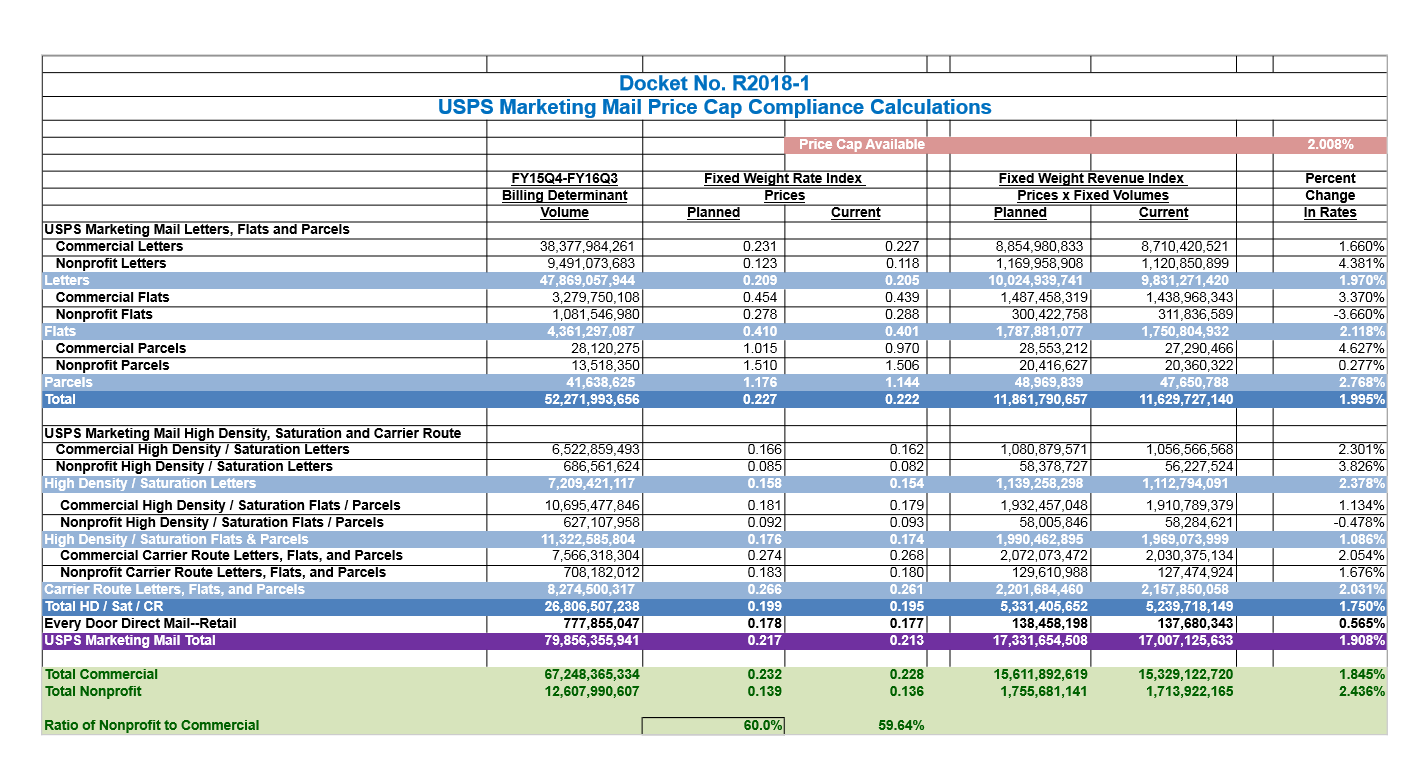Click the 'Commercial Letters' row label
The width and height of the screenshot is (1426, 782).
(119, 247)
